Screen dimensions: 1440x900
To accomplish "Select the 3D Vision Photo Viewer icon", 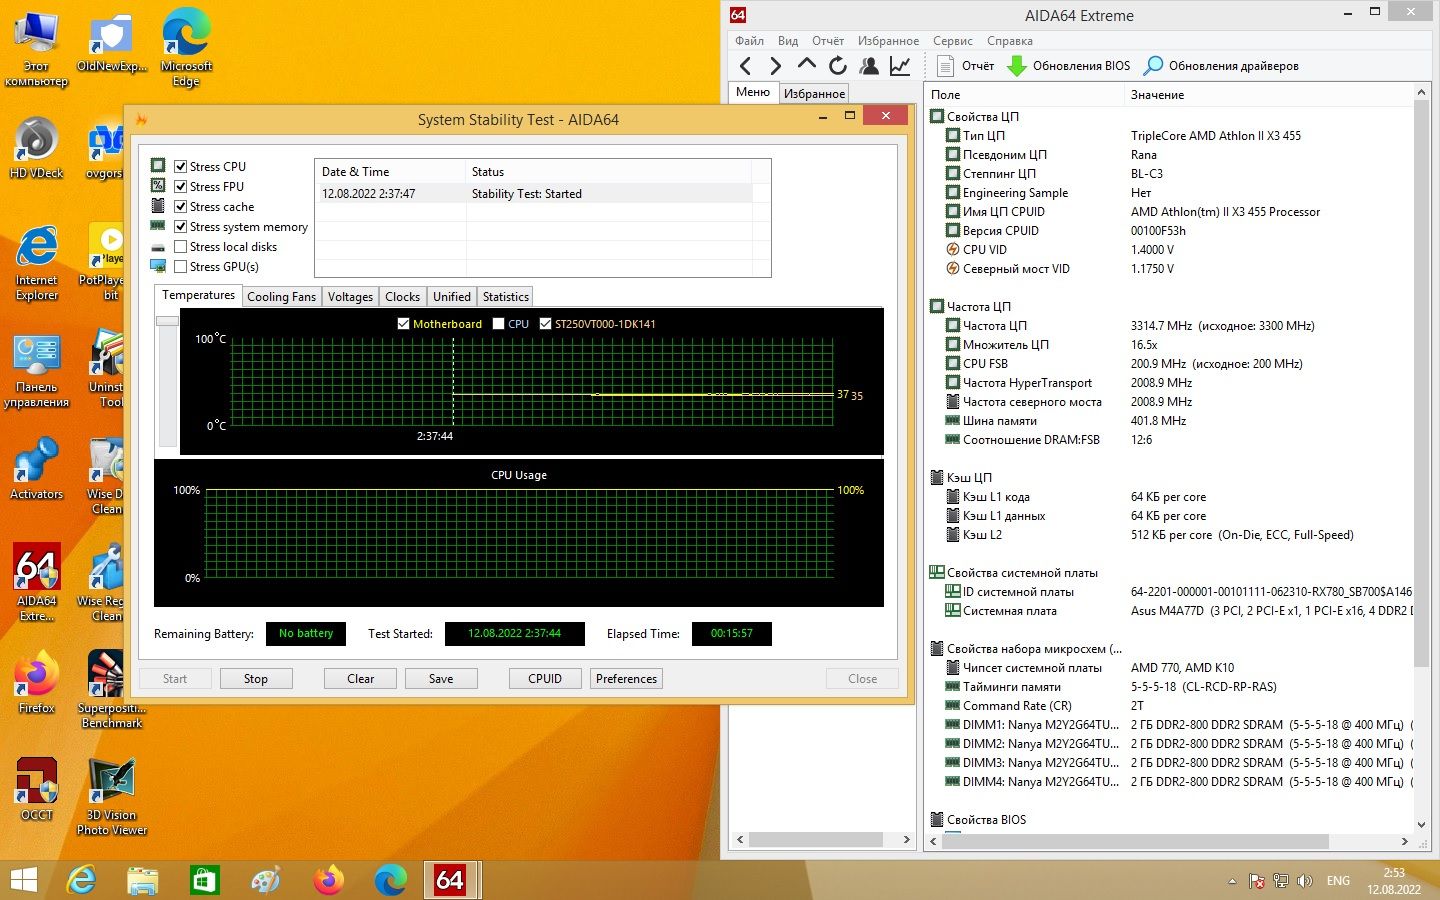I will tap(111, 797).
